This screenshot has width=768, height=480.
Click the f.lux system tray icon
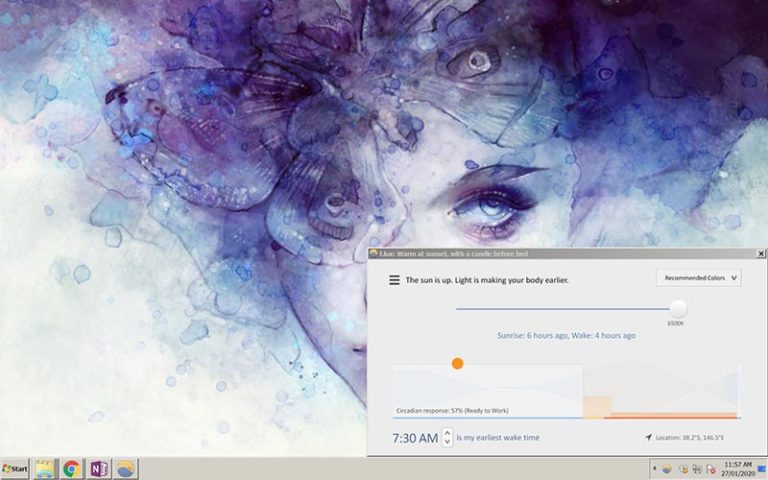click(667, 469)
